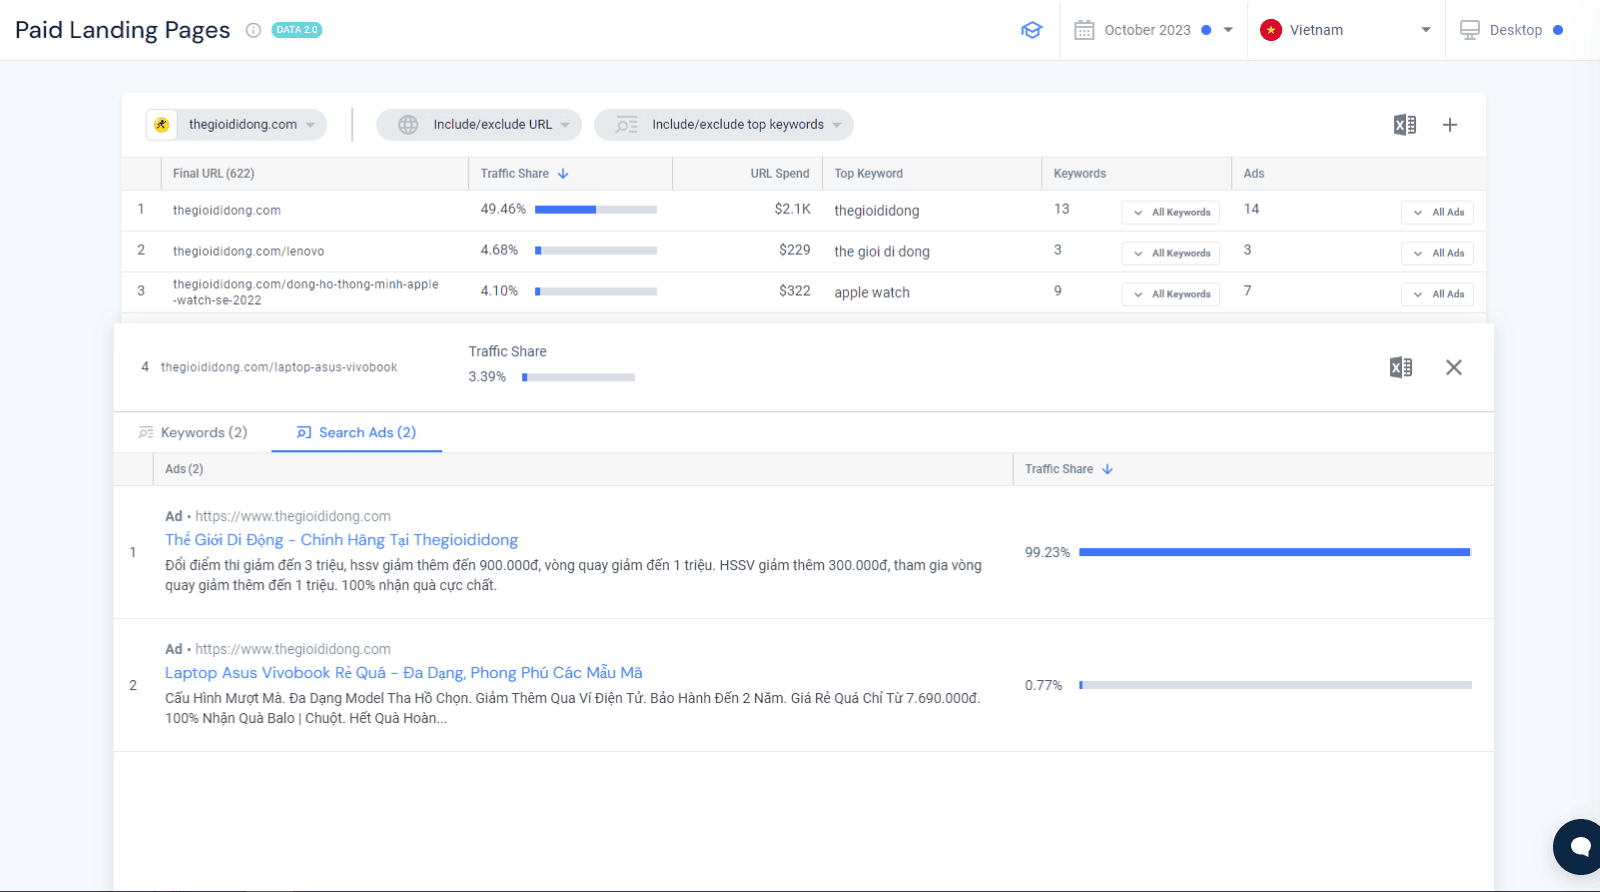This screenshot has width=1600, height=892.
Task: Open the learning center graduation cap icon
Action: (x=1031, y=30)
